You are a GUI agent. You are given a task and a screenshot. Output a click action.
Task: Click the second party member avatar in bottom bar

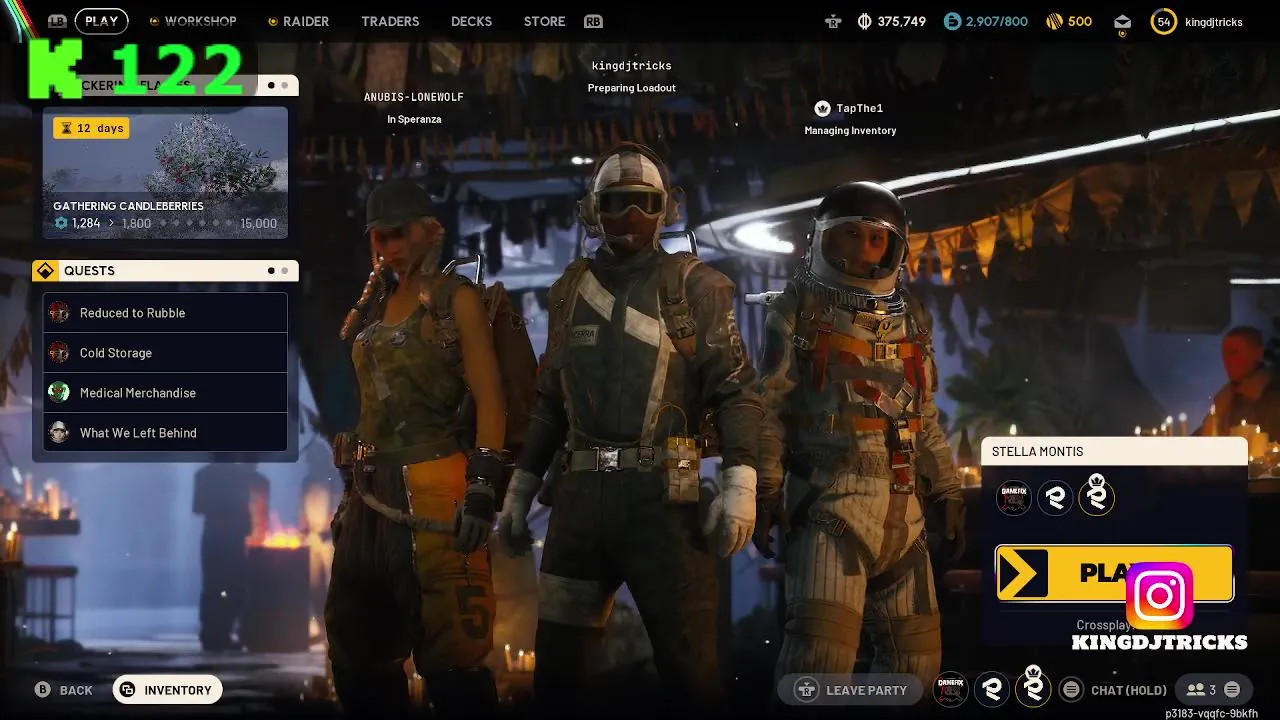pos(992,689)
